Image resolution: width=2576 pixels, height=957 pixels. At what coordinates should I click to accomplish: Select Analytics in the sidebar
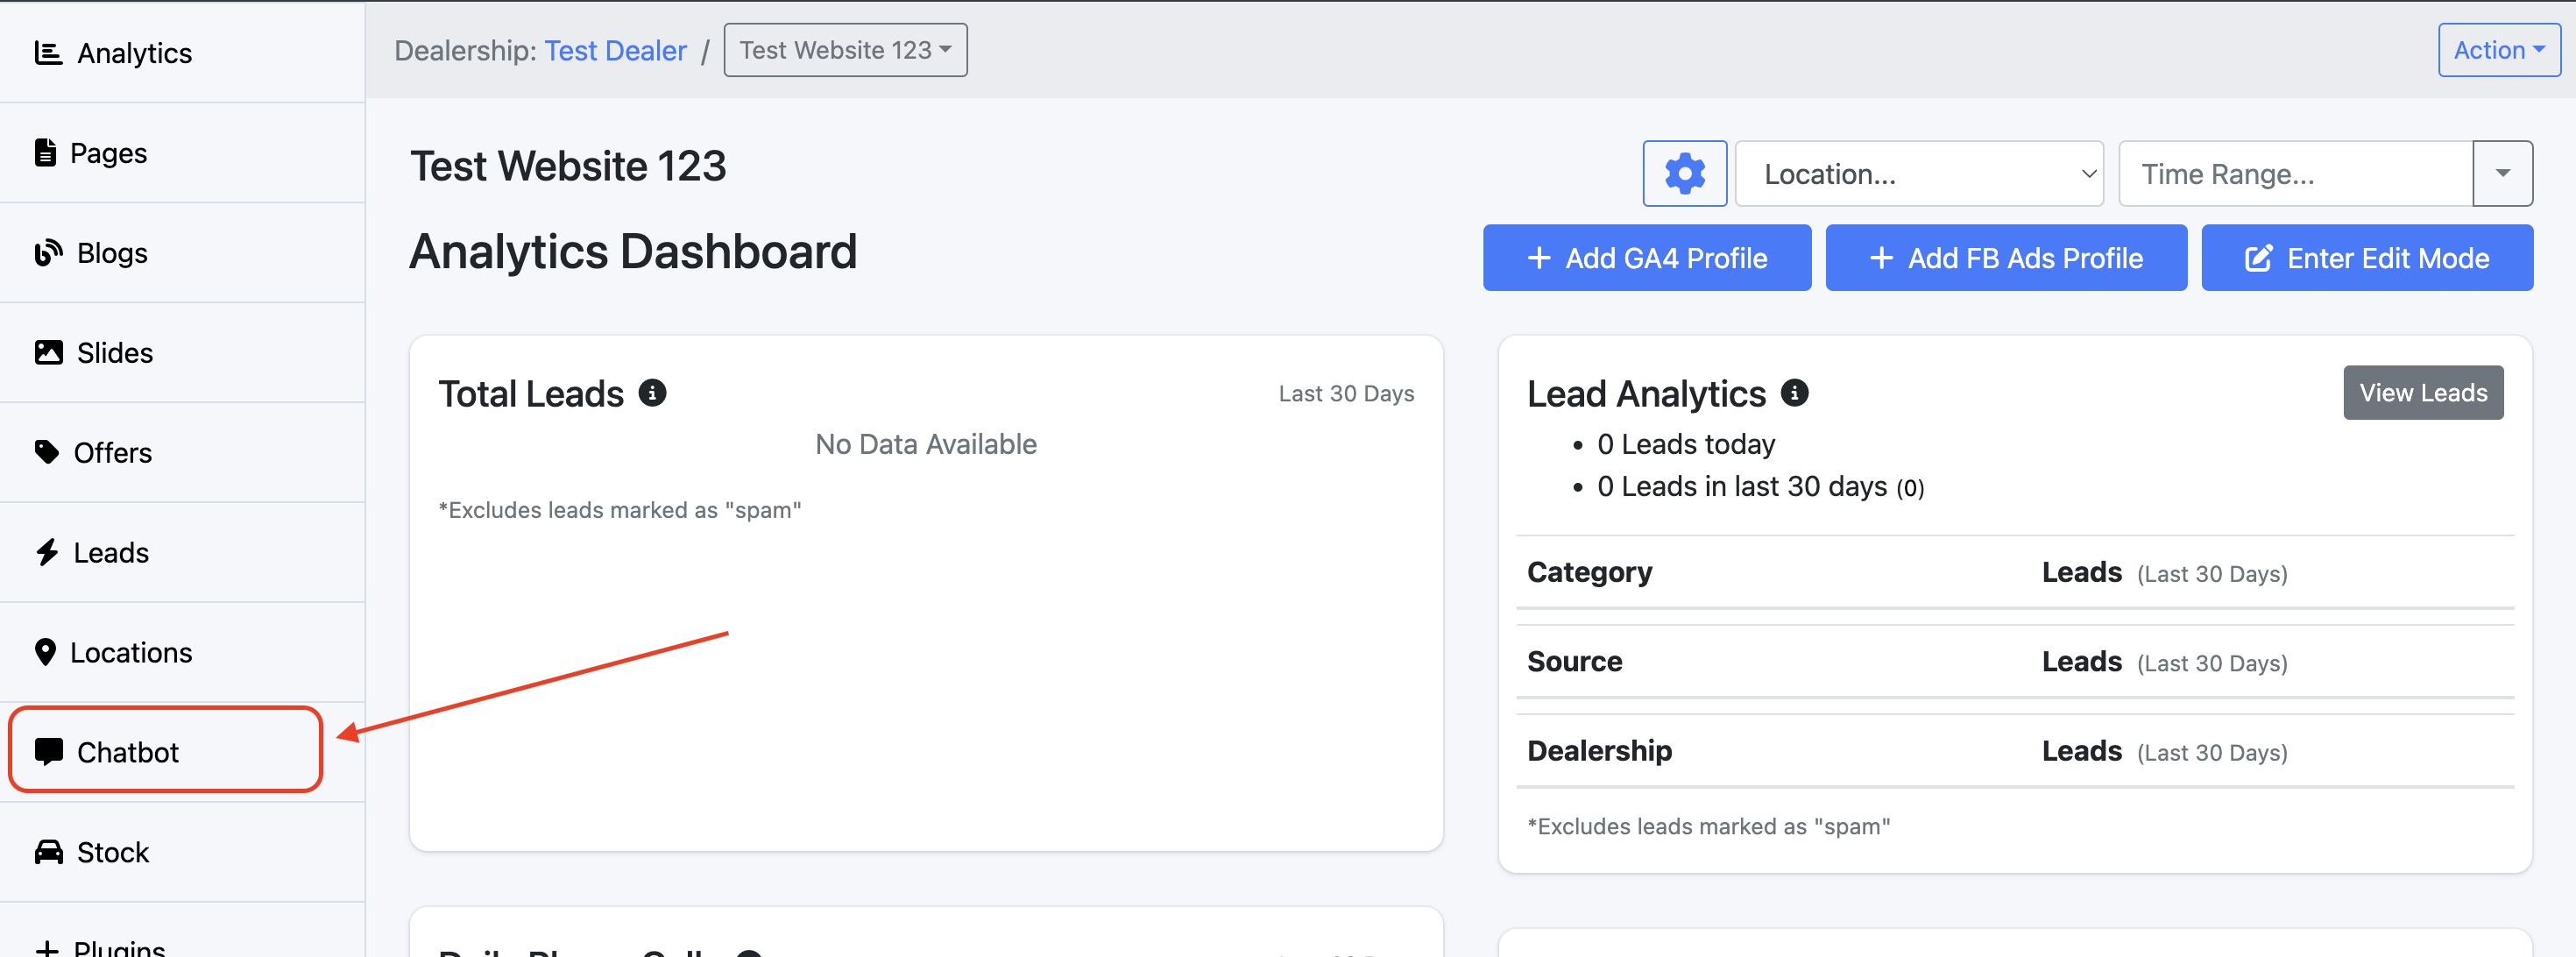pyautogui.click(x=134, y=53)
